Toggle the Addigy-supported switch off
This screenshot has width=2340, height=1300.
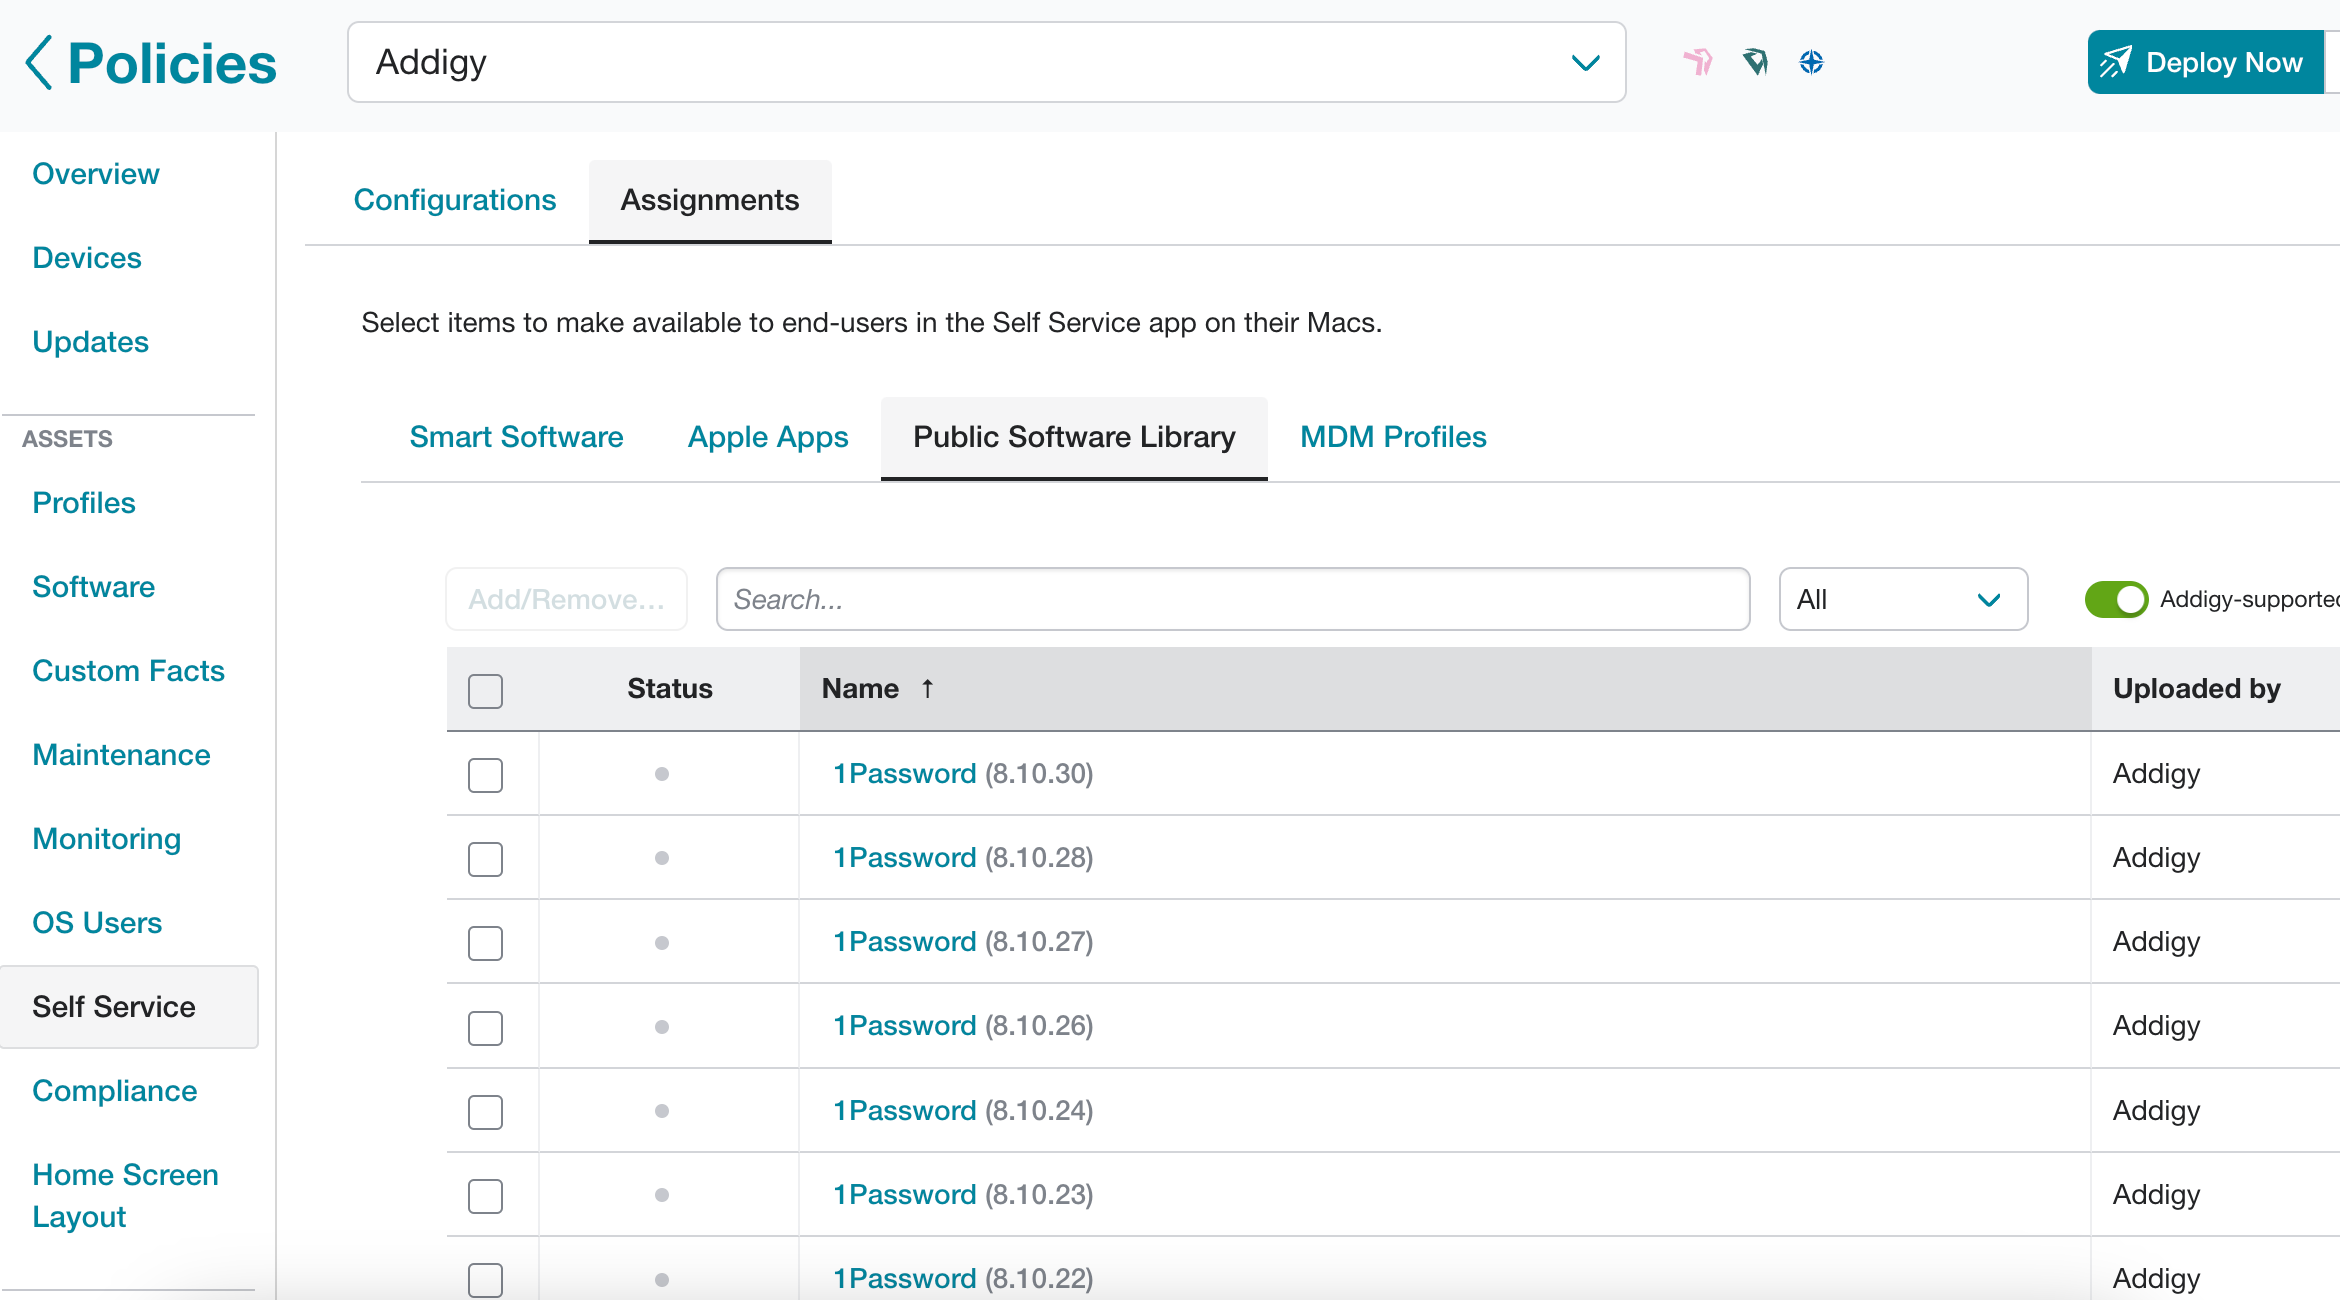[2116, 599]
